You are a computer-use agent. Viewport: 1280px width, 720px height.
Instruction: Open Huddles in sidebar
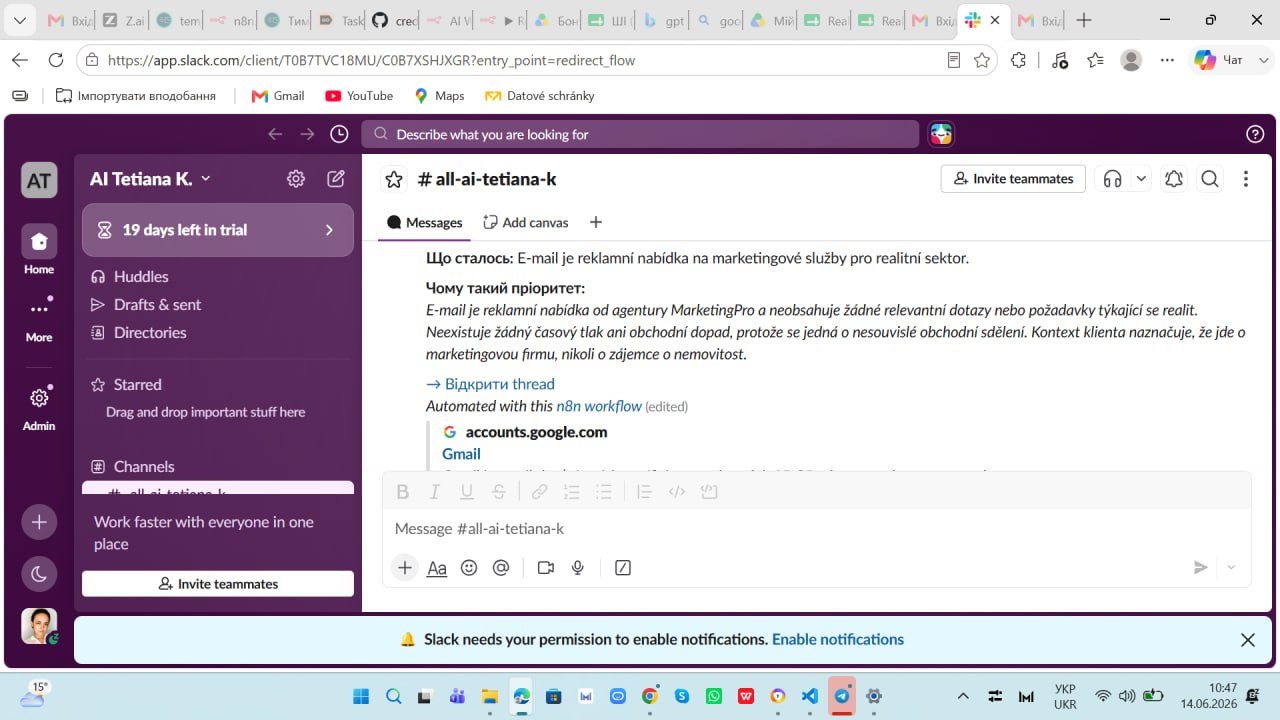click(218, 276)
